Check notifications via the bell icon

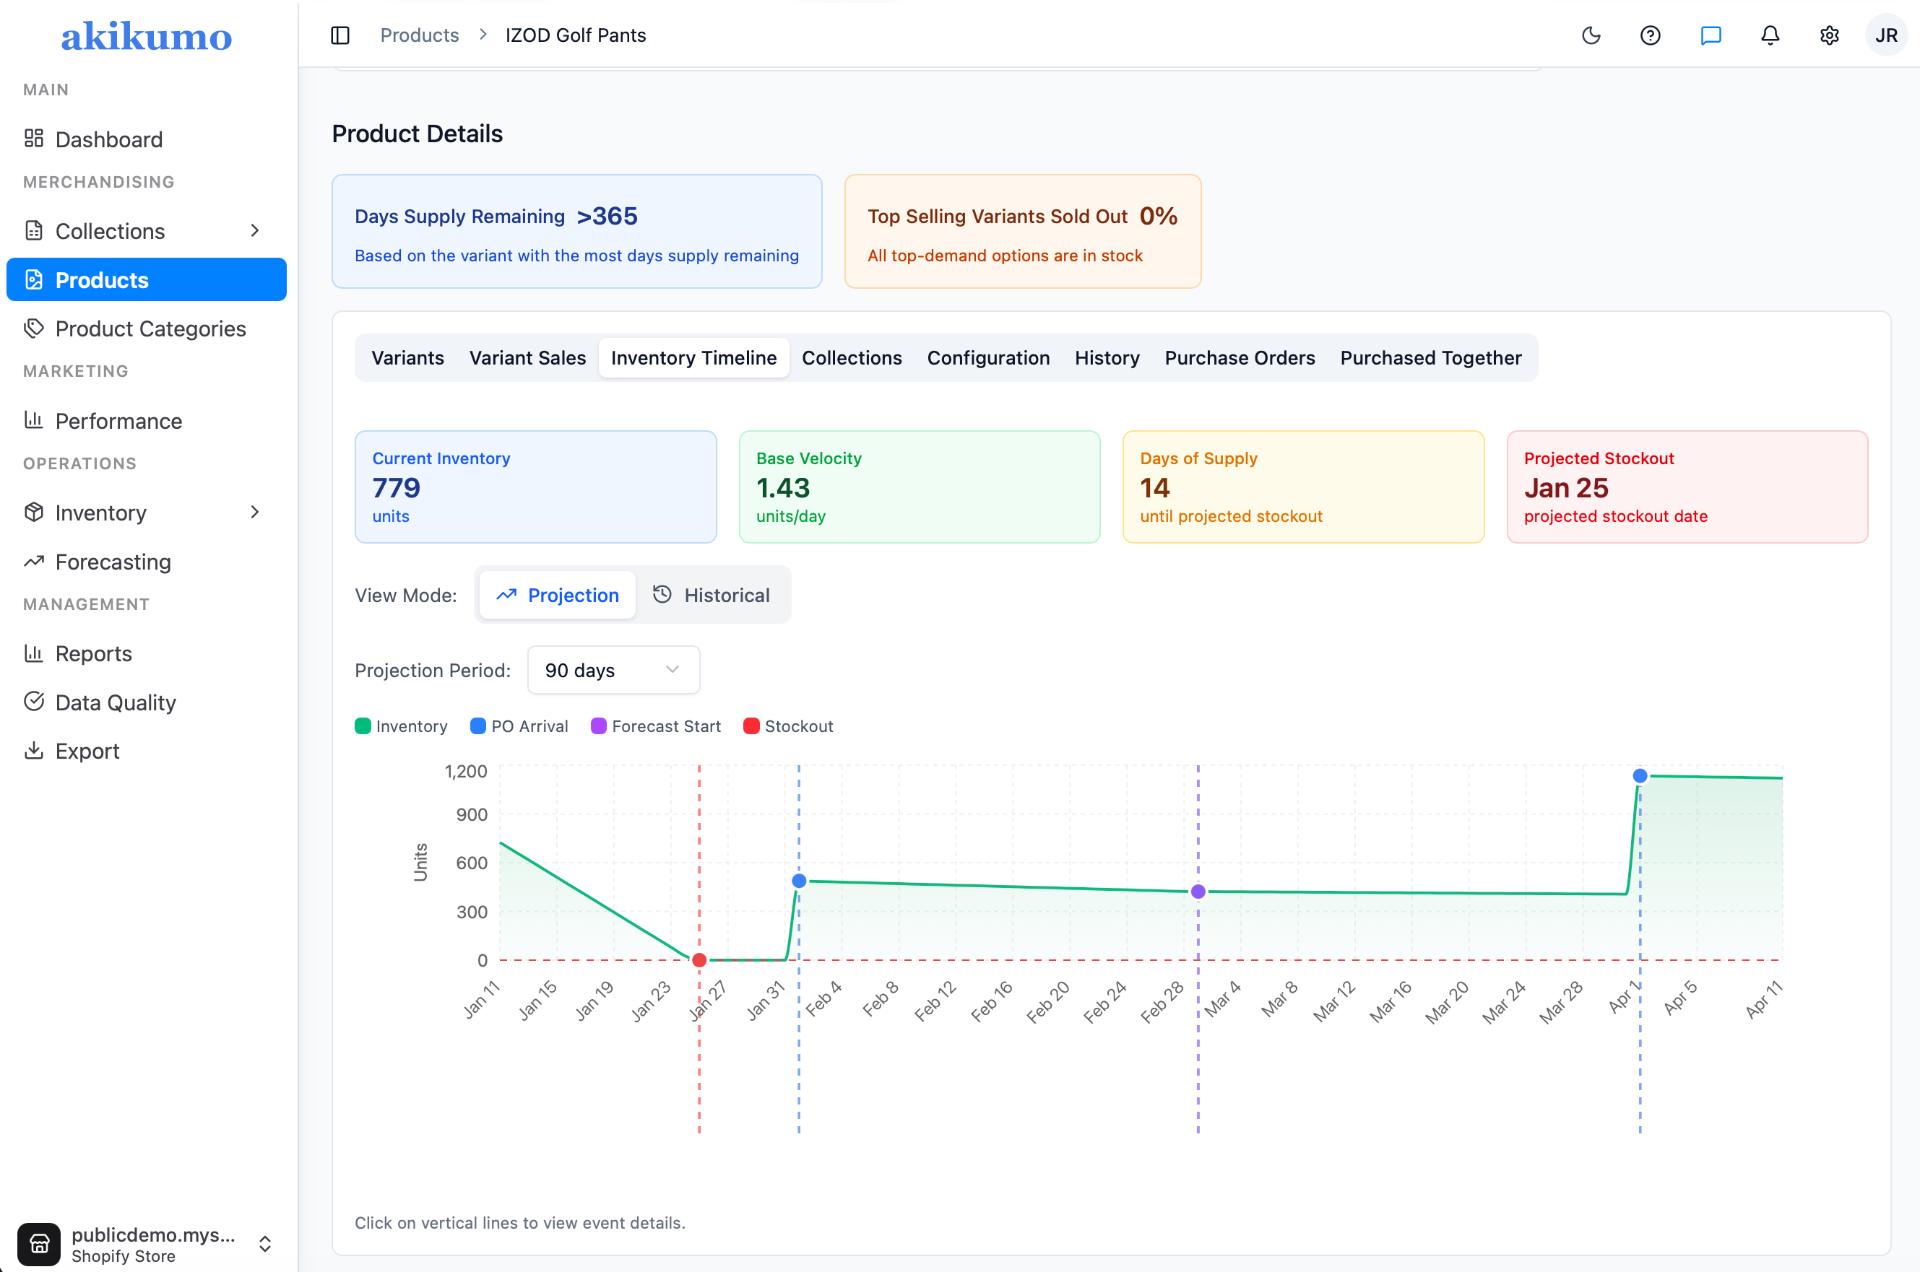click(x=1770, y=35)
